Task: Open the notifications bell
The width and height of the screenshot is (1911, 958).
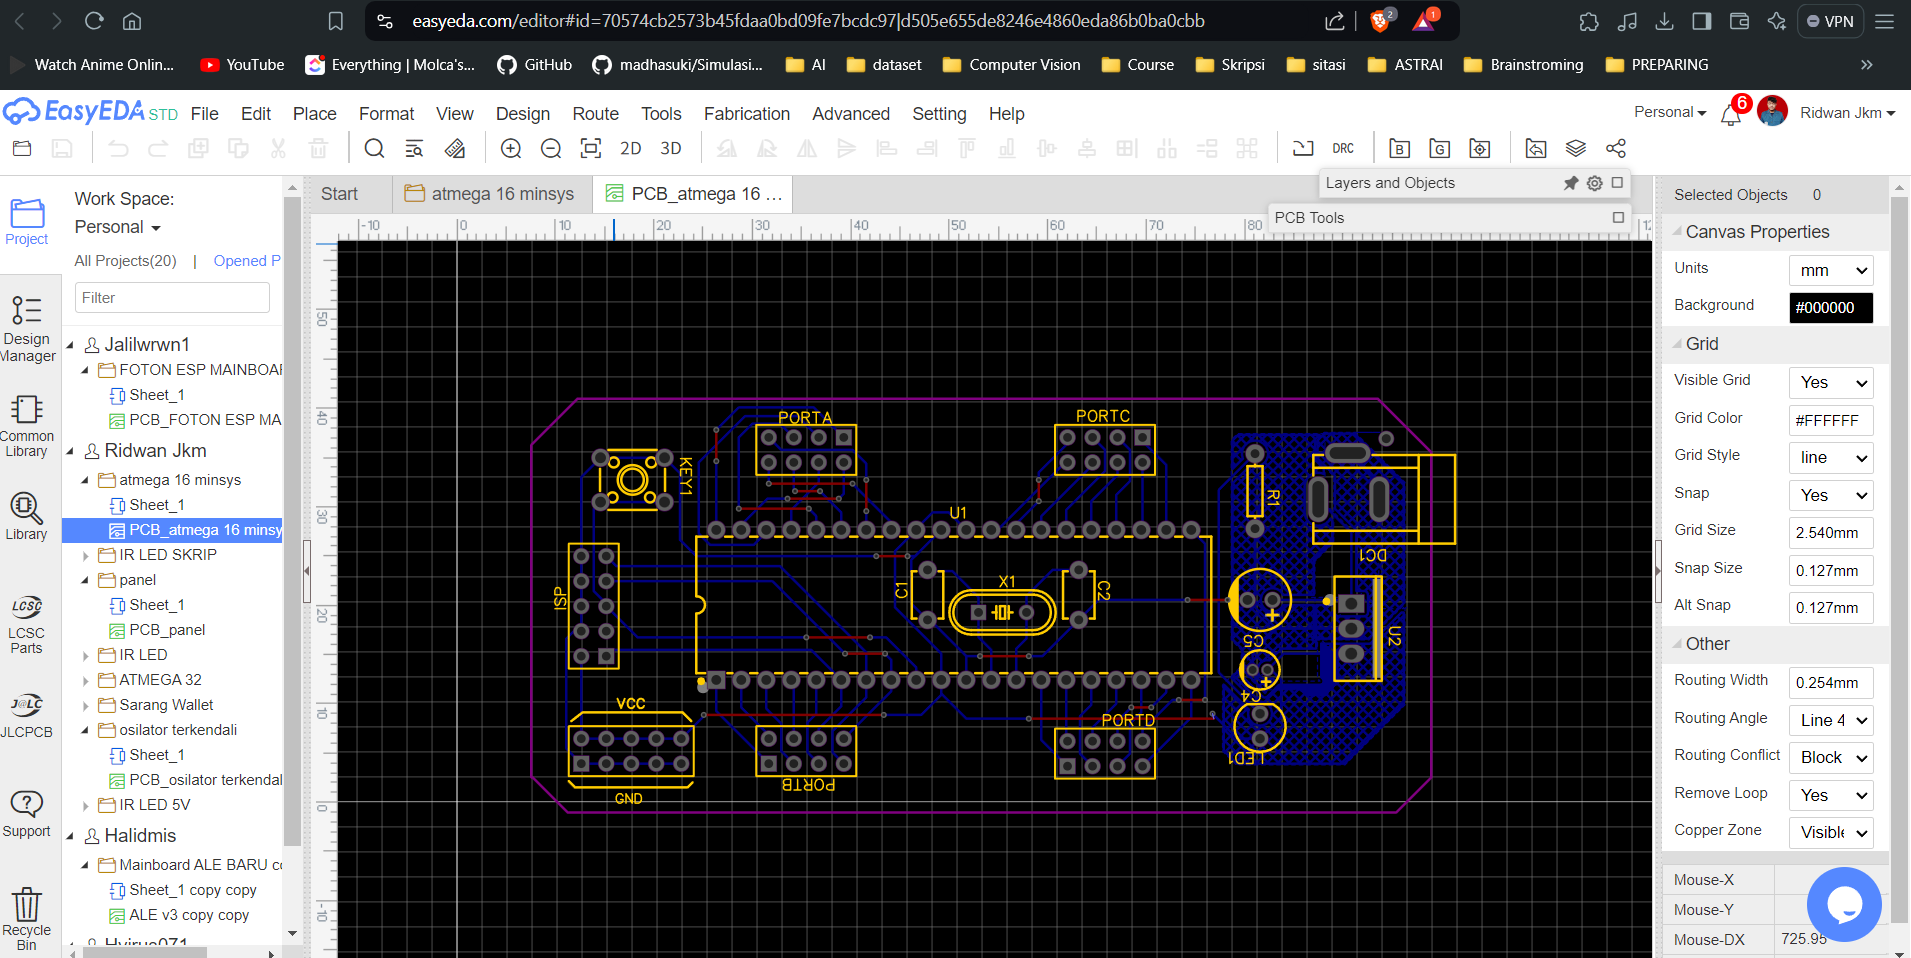Action: (x=1731, y=115)
